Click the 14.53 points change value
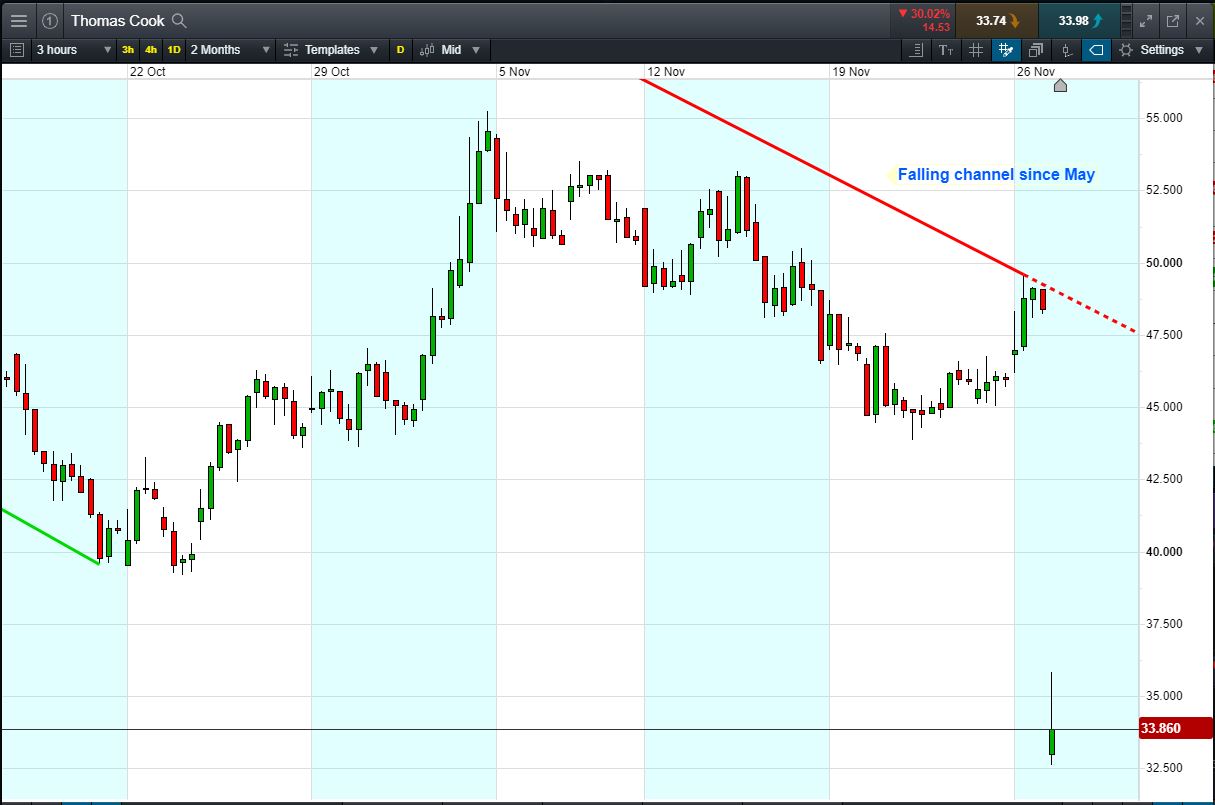The image size is (1215, 805). [936, 27]
